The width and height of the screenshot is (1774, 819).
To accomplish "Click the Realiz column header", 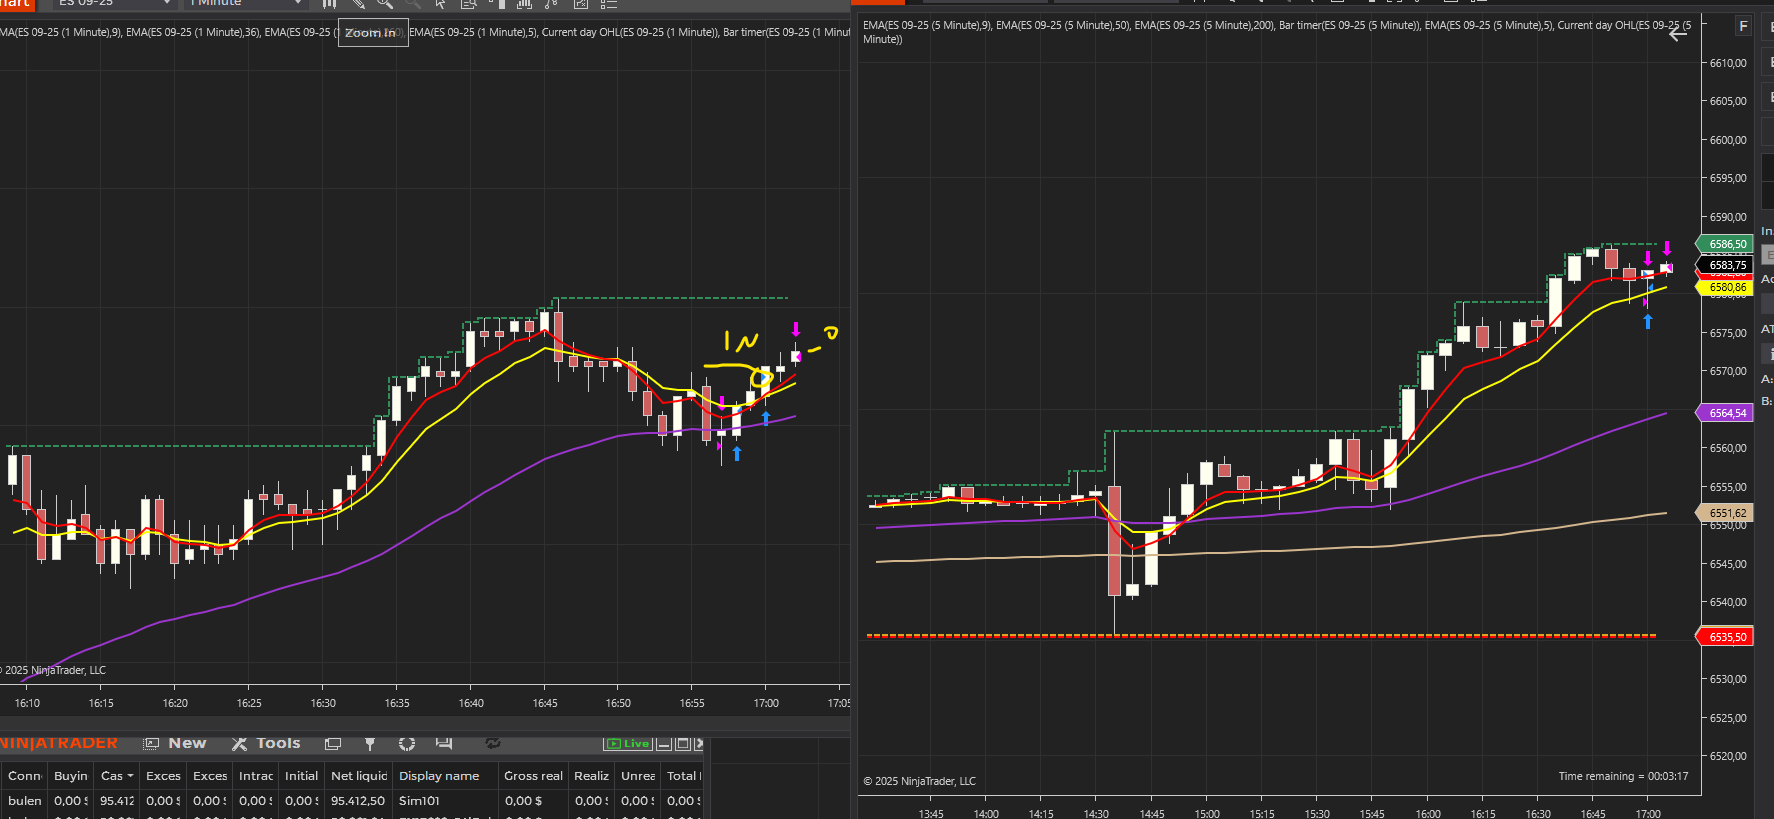I will tap(591, 776).
